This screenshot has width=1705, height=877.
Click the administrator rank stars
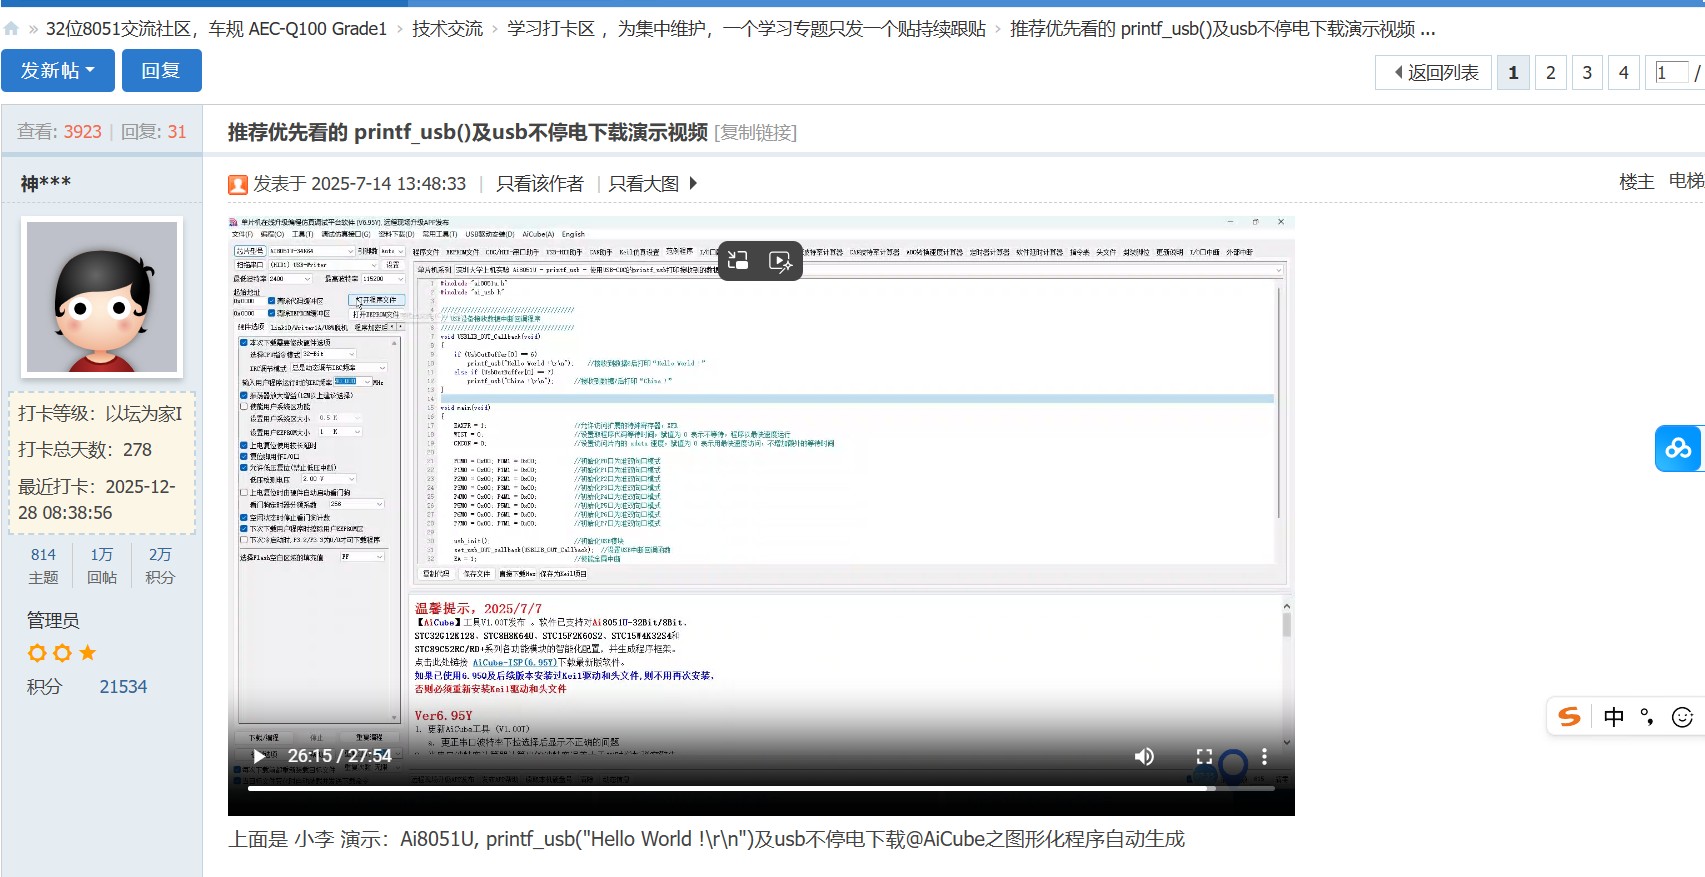62,653
